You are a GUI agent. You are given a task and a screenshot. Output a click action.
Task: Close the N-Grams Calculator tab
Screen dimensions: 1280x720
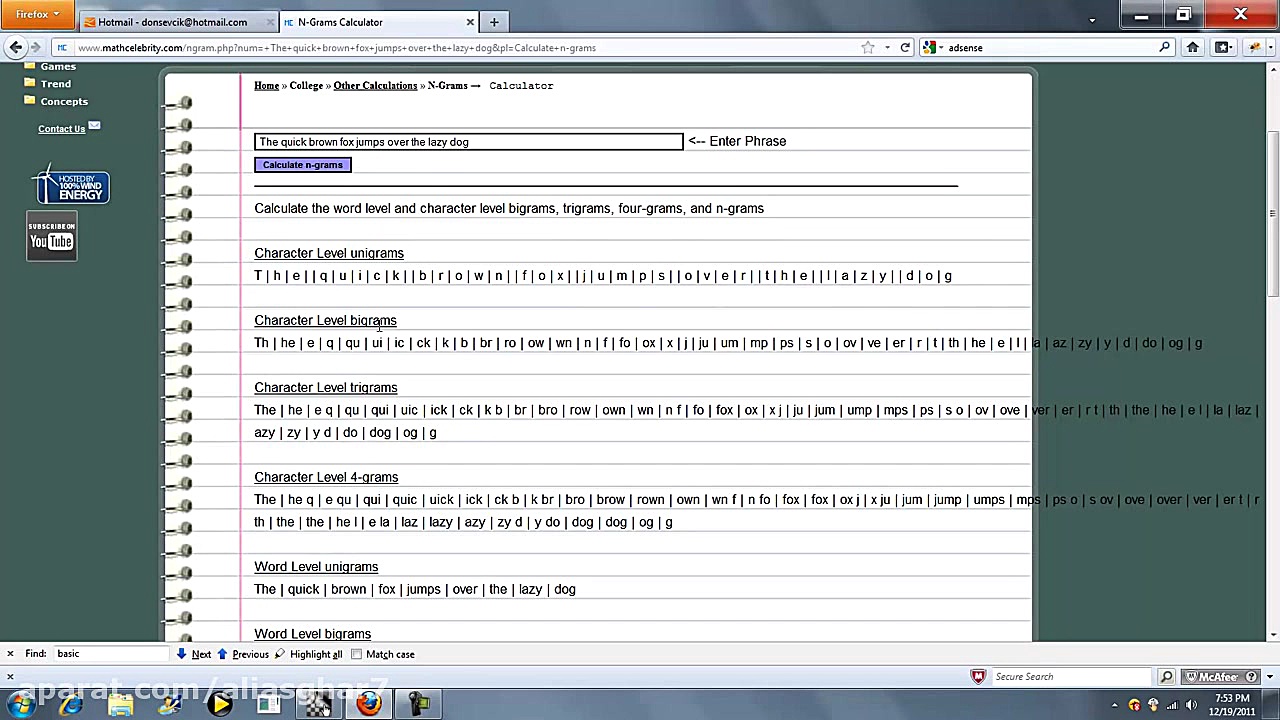click(470, 22)
